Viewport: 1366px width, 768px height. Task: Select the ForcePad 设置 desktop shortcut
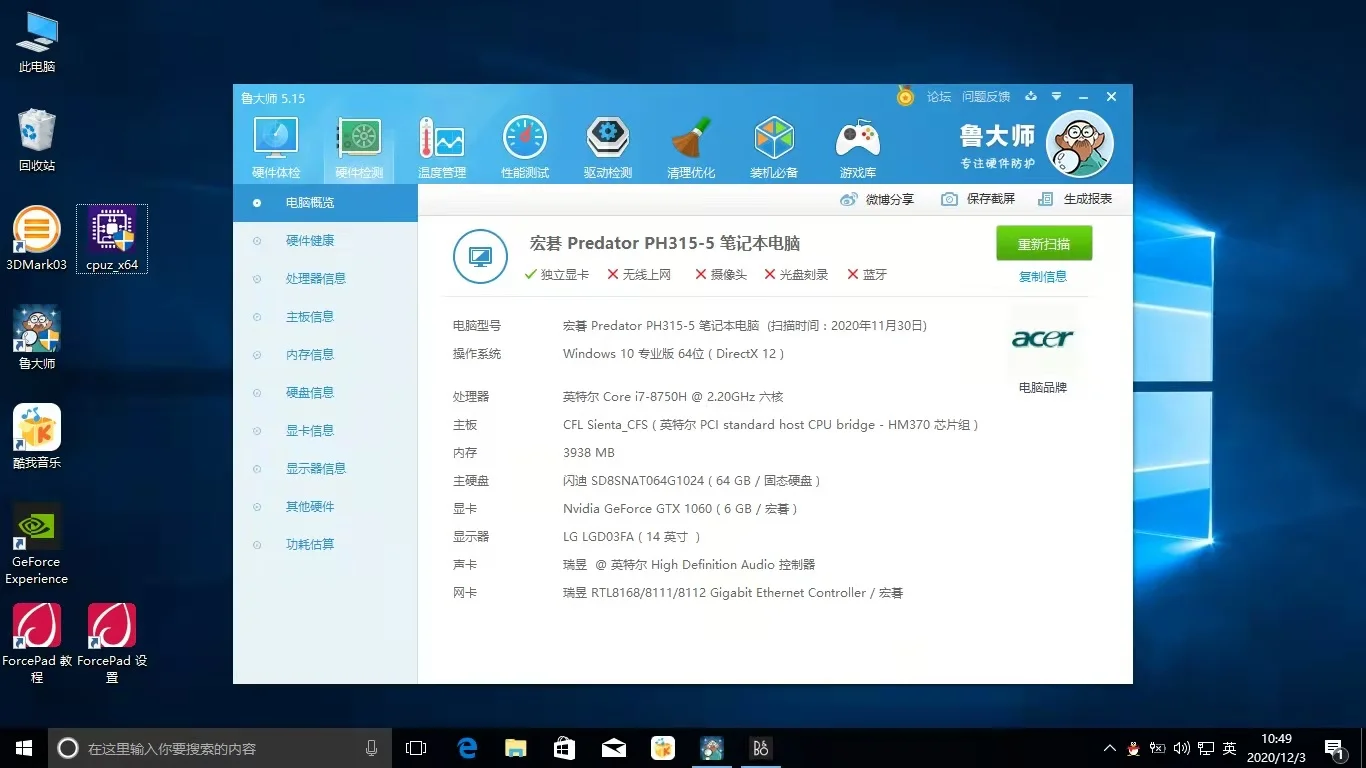112,643
